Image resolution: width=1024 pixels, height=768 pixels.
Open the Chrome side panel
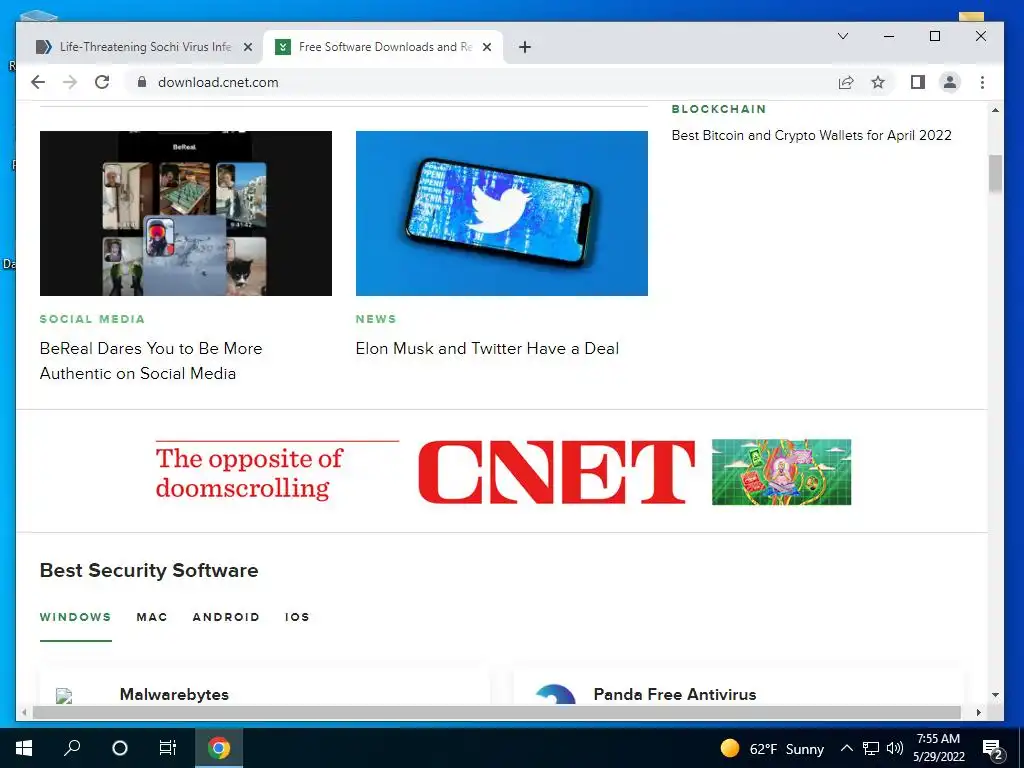point(918,82)
